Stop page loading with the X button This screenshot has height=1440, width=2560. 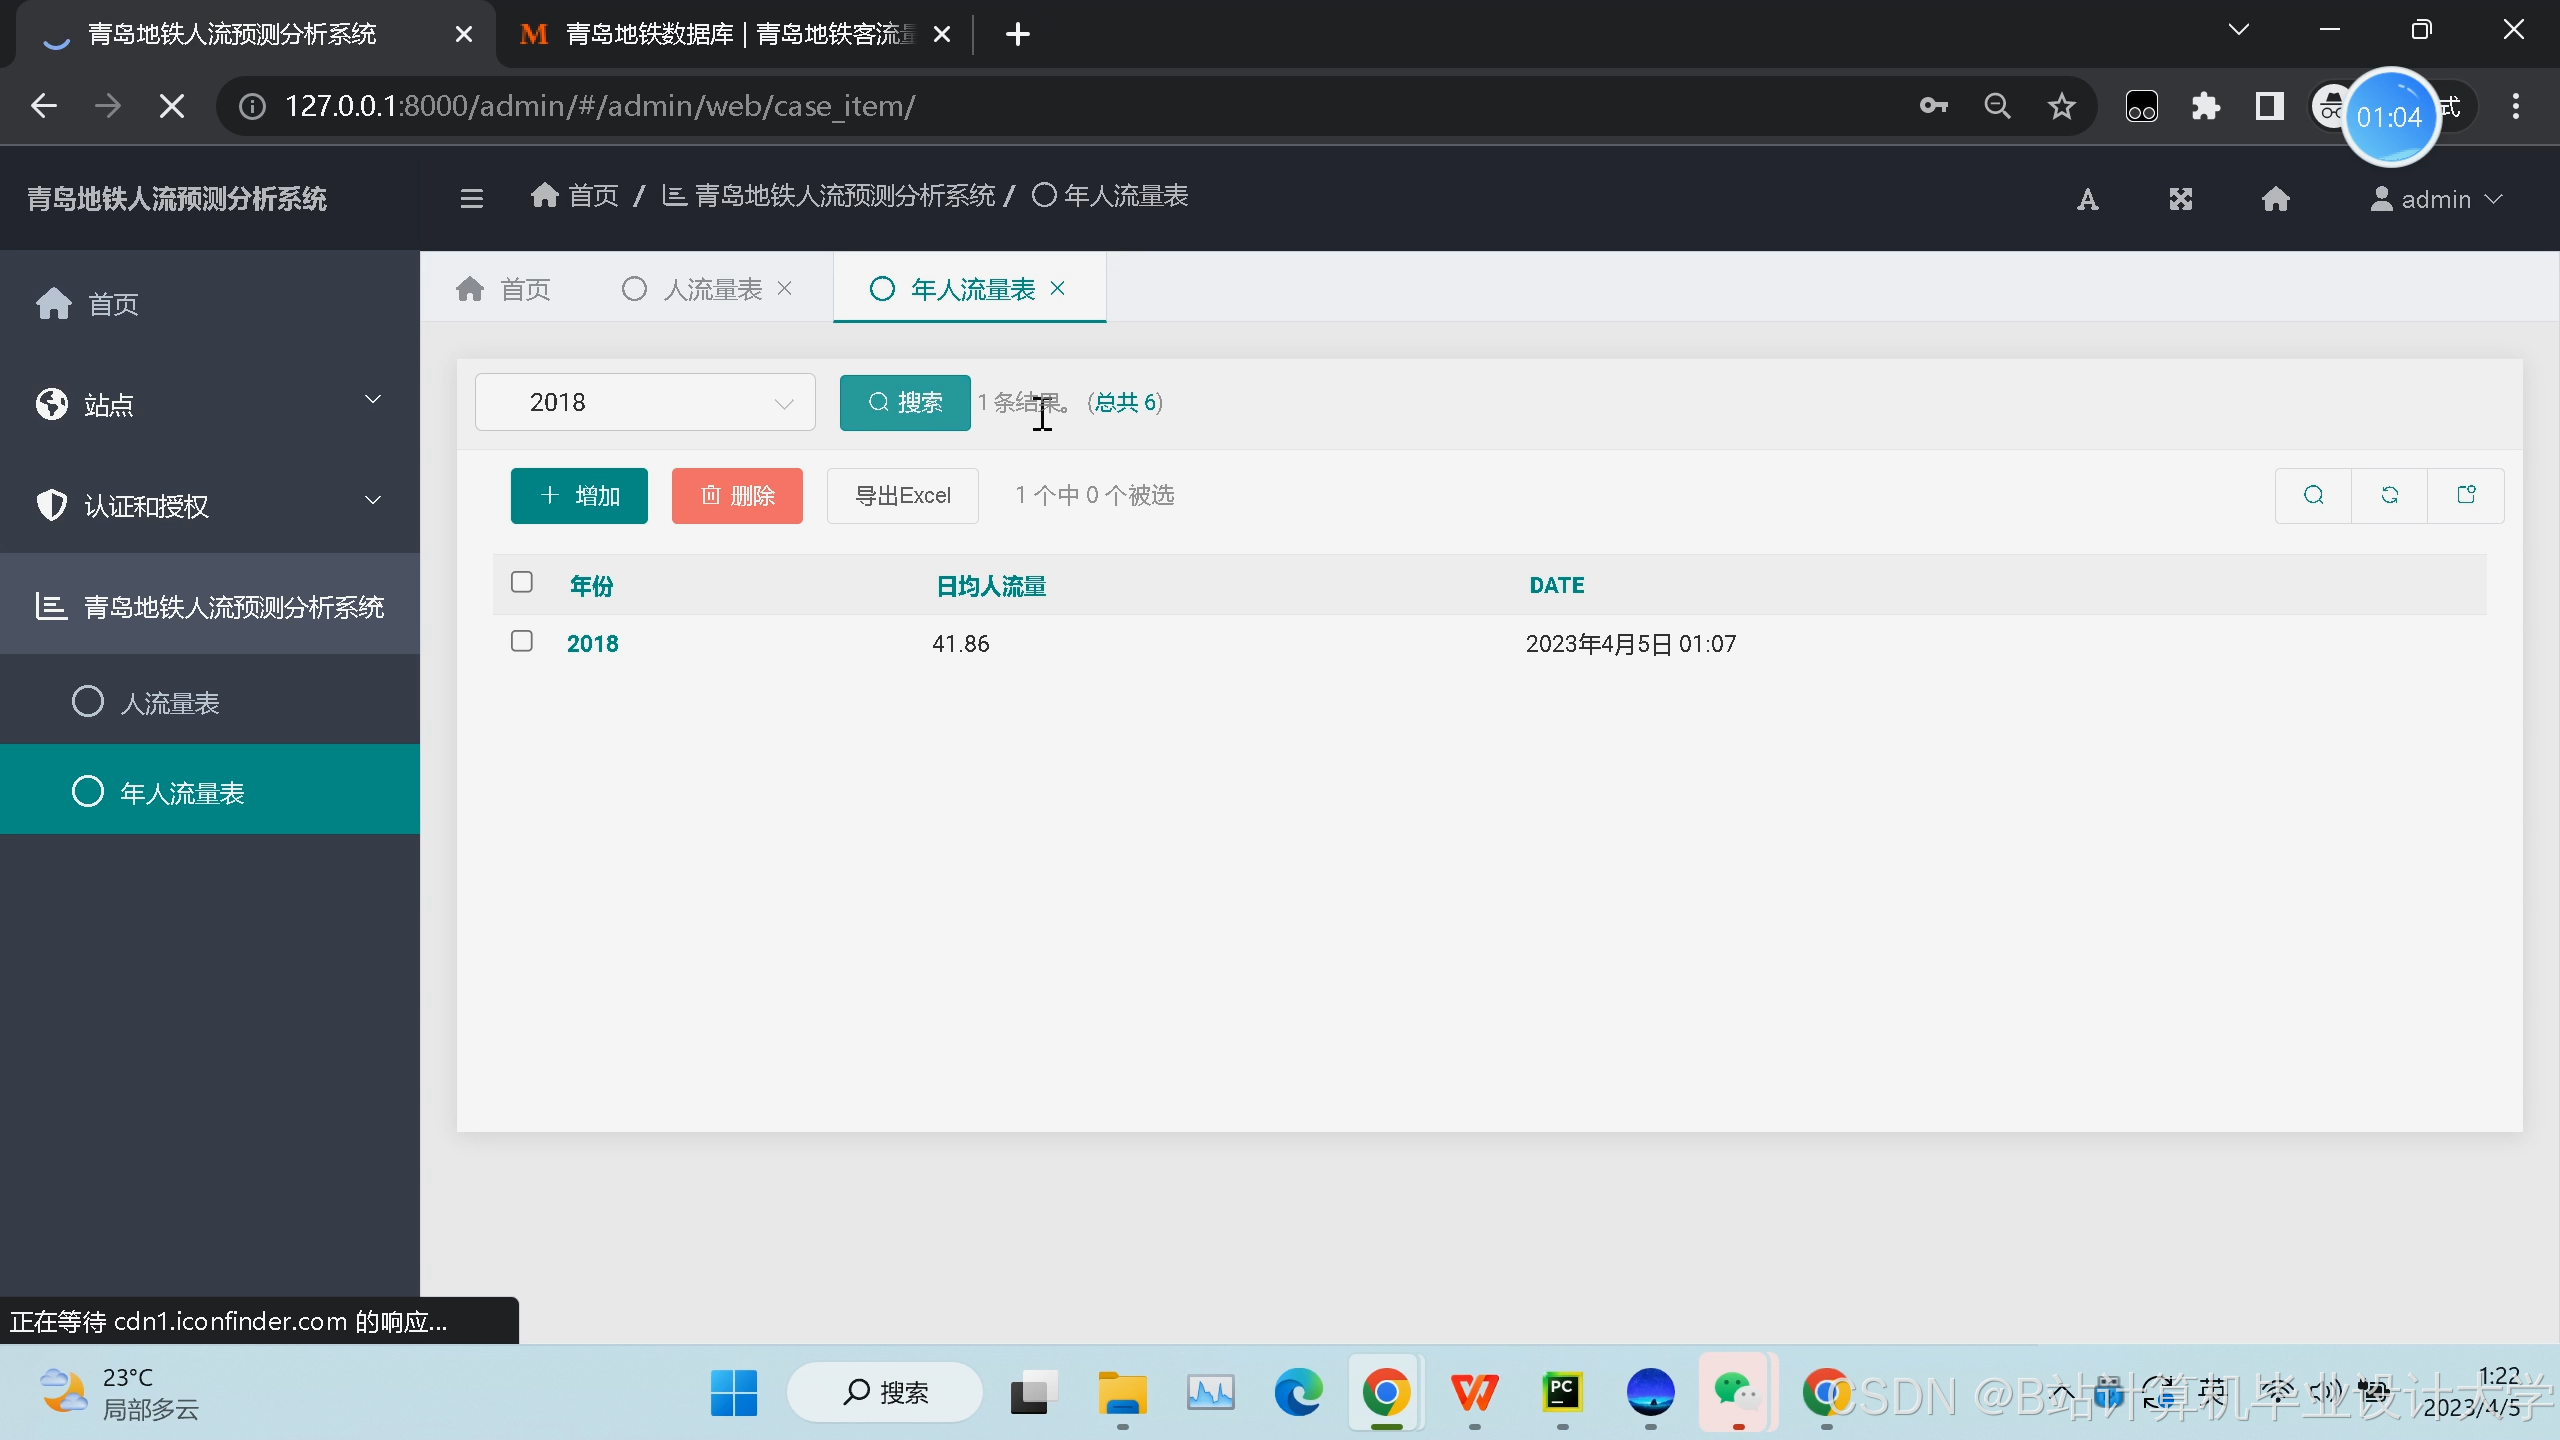tap(172, 106)
